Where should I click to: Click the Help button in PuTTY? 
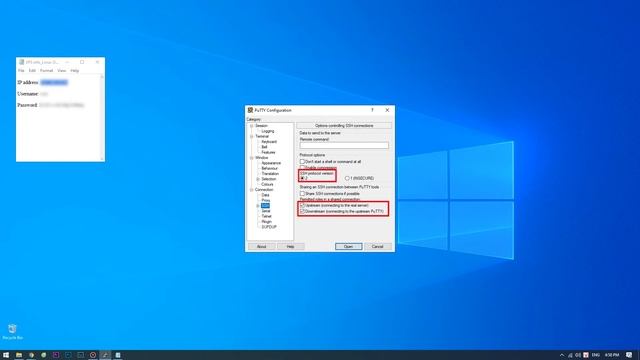tap(290, 247)
